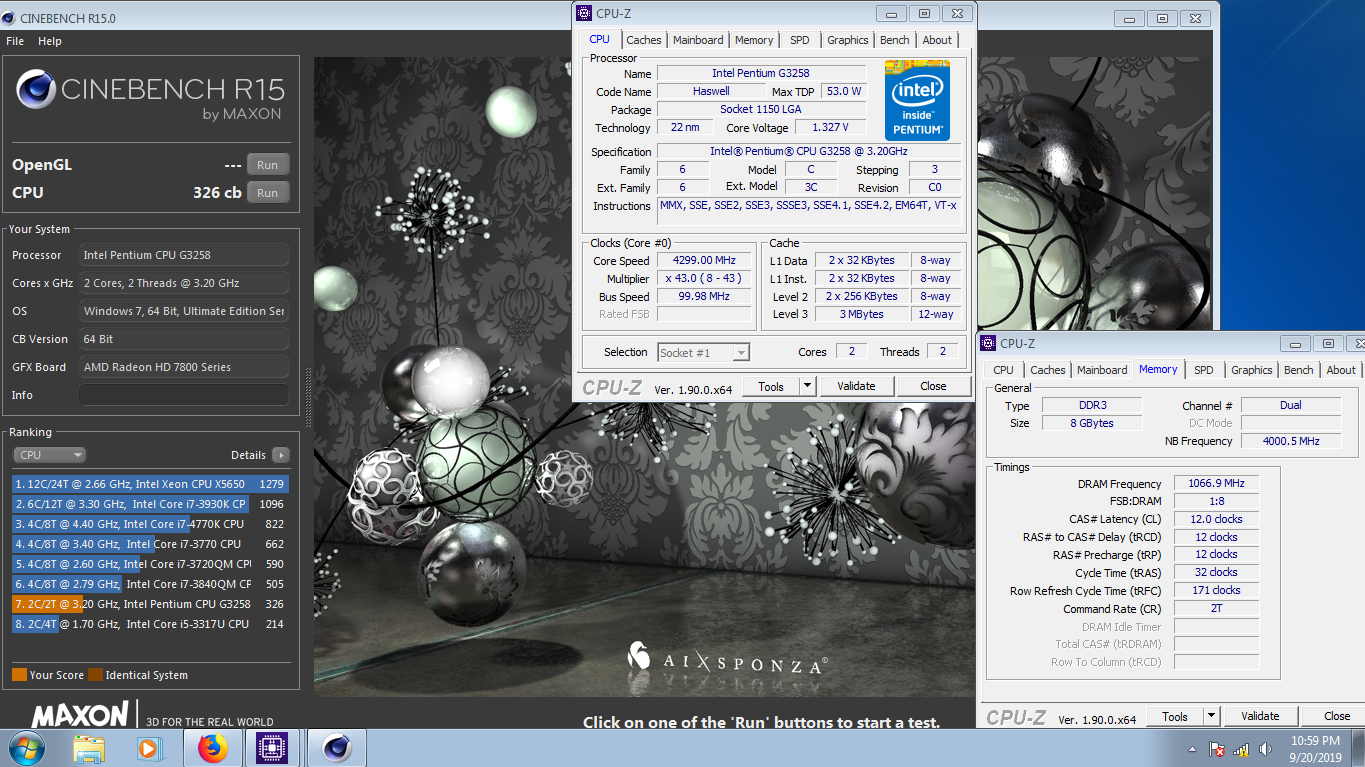Click GFX Board field AMD Radeon HD 7800
This screenshot has height=767, width=1365.
[x=184, y=367]
